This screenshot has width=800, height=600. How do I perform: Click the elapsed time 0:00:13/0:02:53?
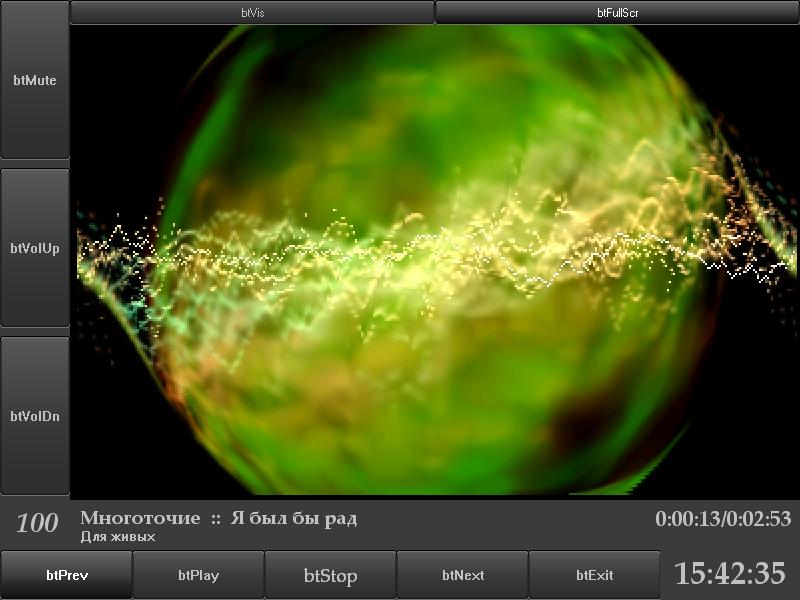click(x=723, y=519)
